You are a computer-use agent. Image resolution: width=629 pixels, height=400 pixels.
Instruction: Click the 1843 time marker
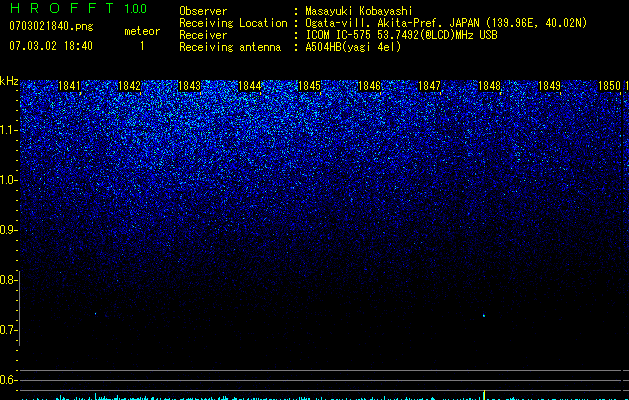click(189, 86)
